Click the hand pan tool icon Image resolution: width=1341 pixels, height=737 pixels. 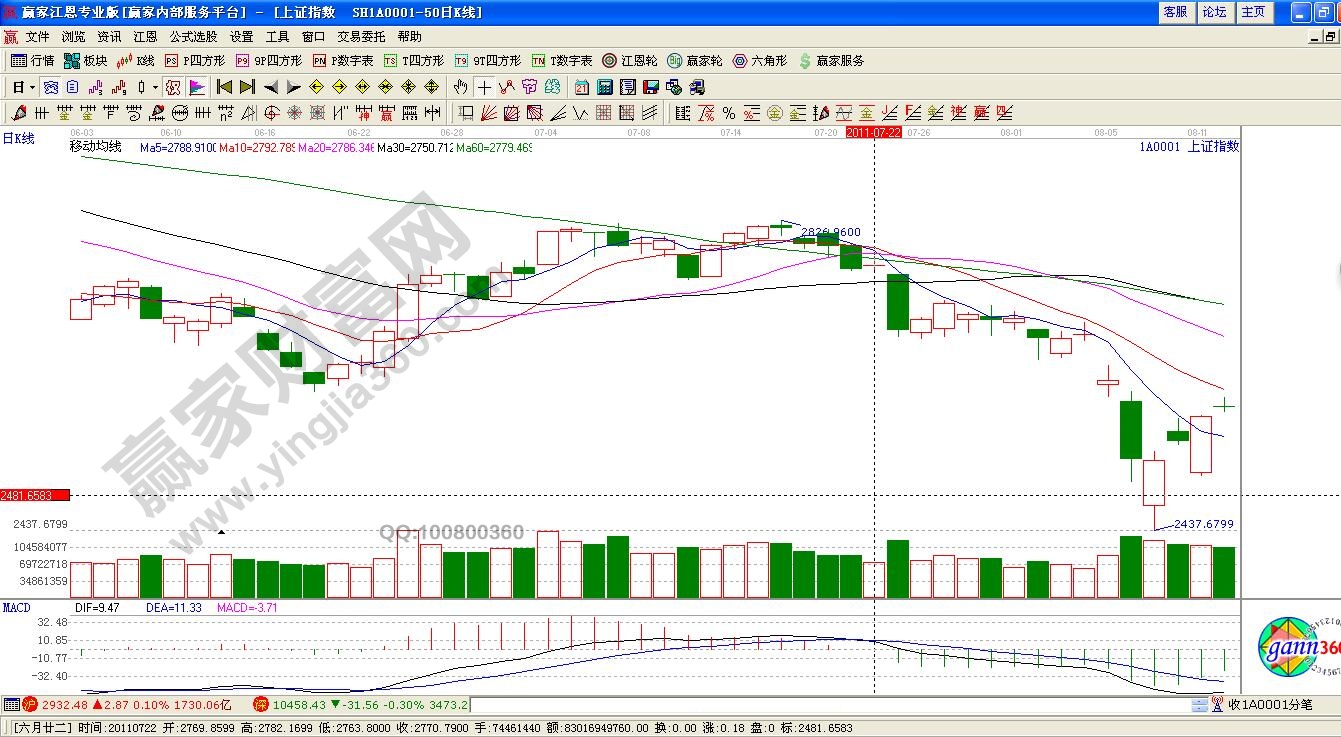(460, 87)
